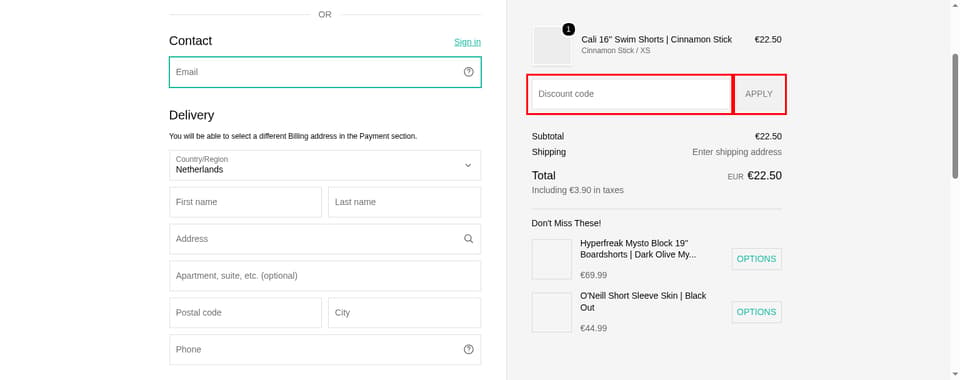Screen dimensions: 960x380
Task: Click the Delivery section heading
Action: tap(192, 115)
